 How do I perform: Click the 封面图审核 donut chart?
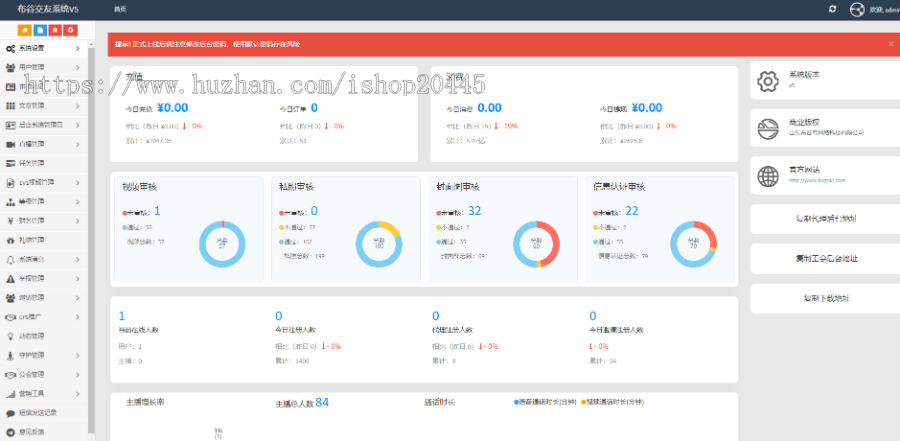click(x=536, y=244)
